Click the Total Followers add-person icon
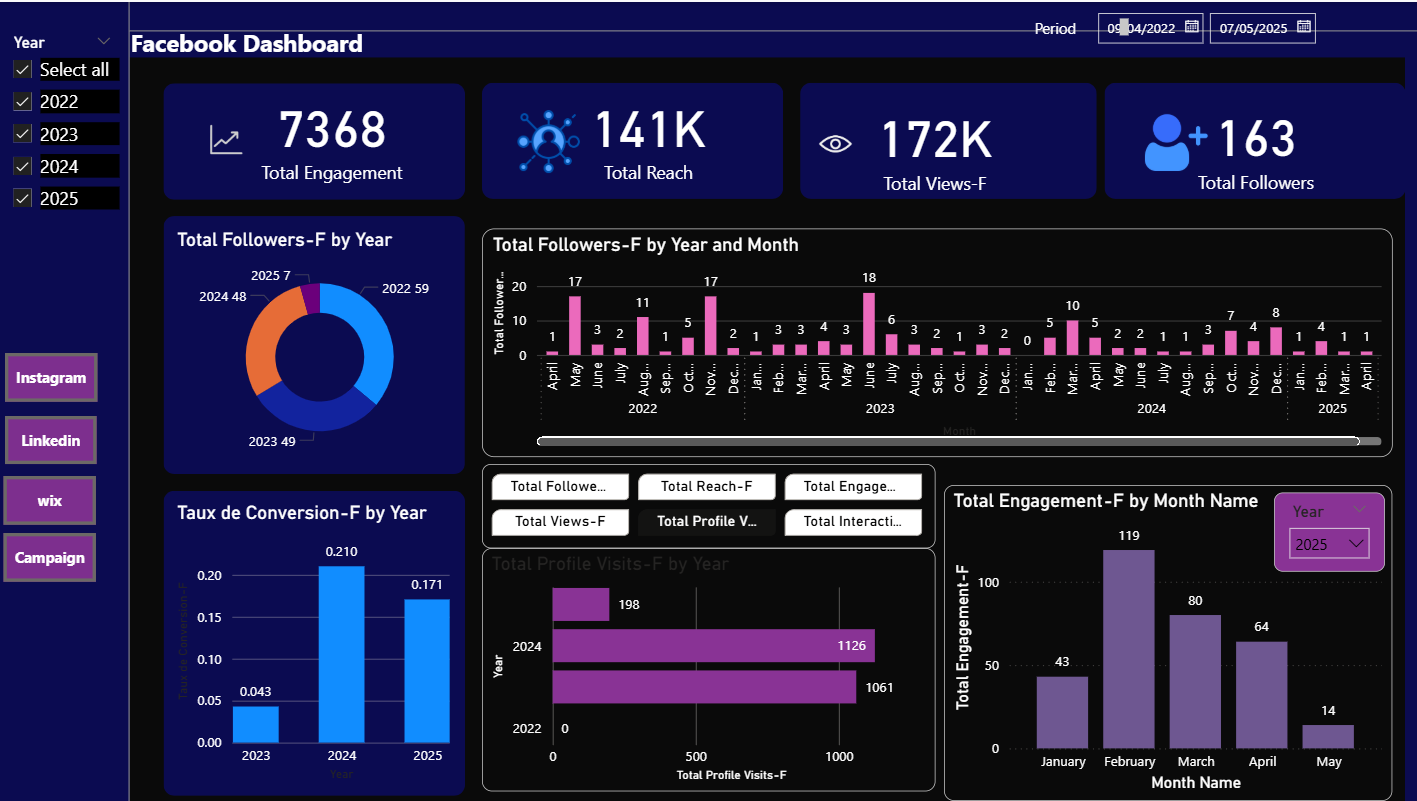This screenshot has height=801, width=1417. point(1174,142)
